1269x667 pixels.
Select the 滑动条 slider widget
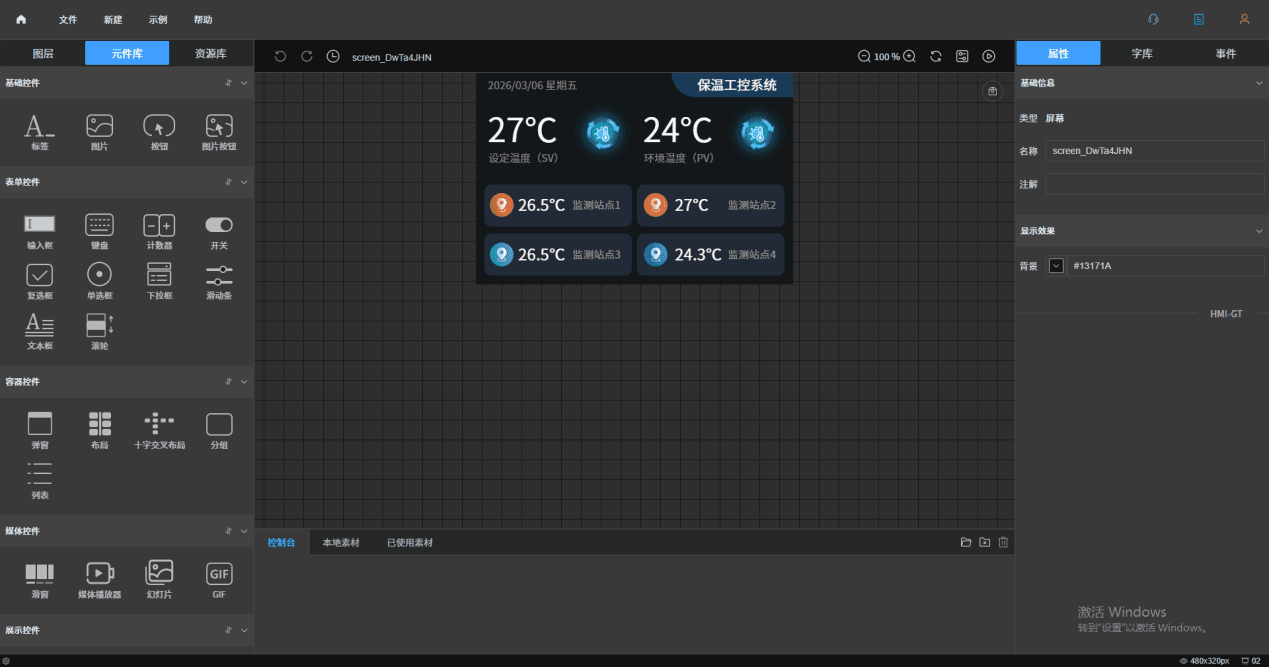click(219, 281)
